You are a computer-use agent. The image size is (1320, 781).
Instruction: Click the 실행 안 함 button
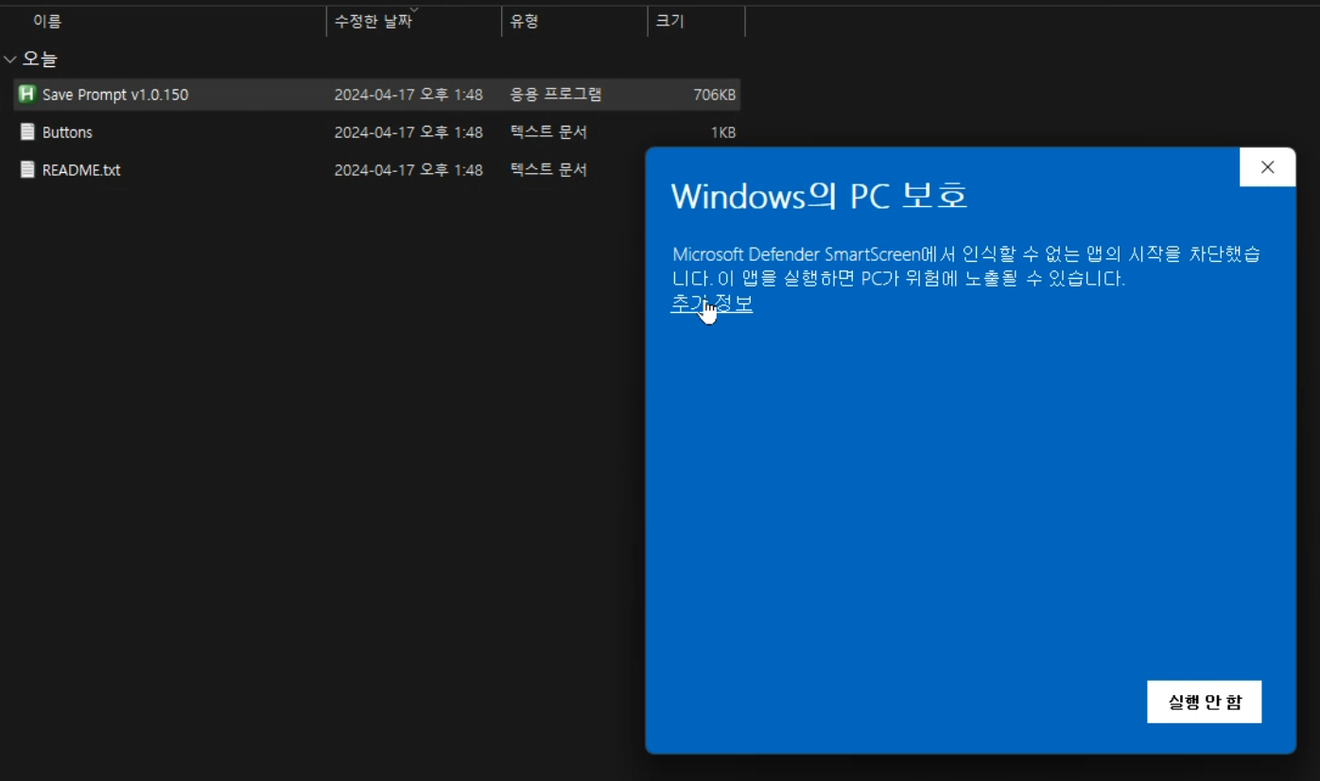pos(1204,702)
